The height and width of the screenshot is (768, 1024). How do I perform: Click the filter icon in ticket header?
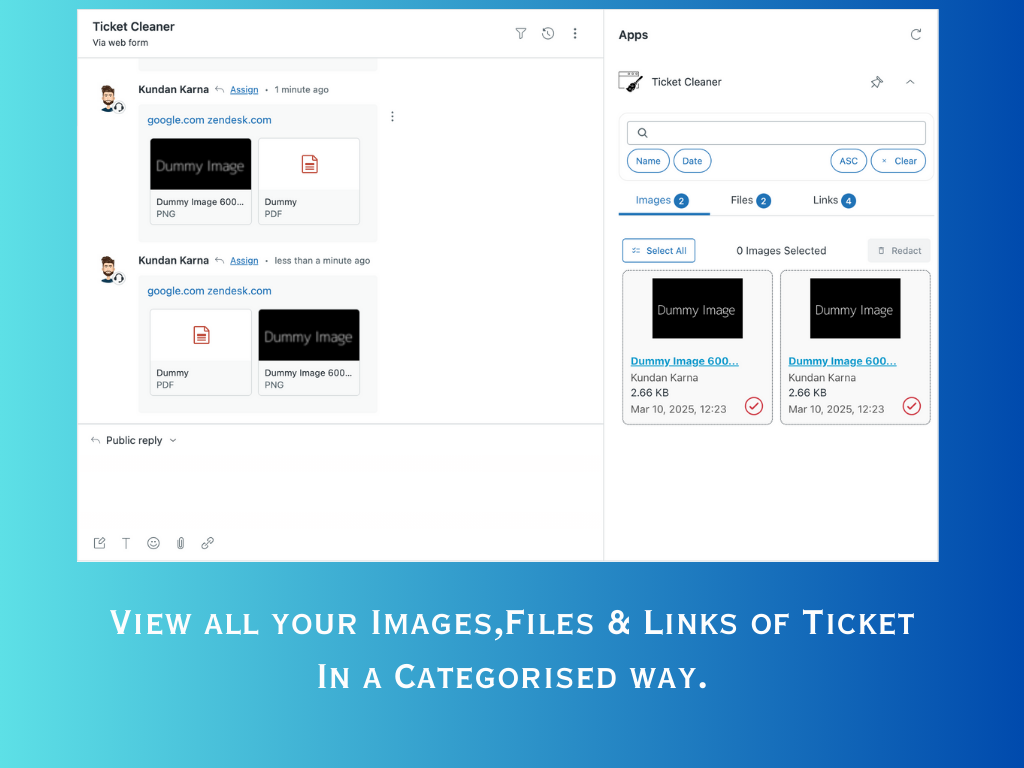point(520,33)
